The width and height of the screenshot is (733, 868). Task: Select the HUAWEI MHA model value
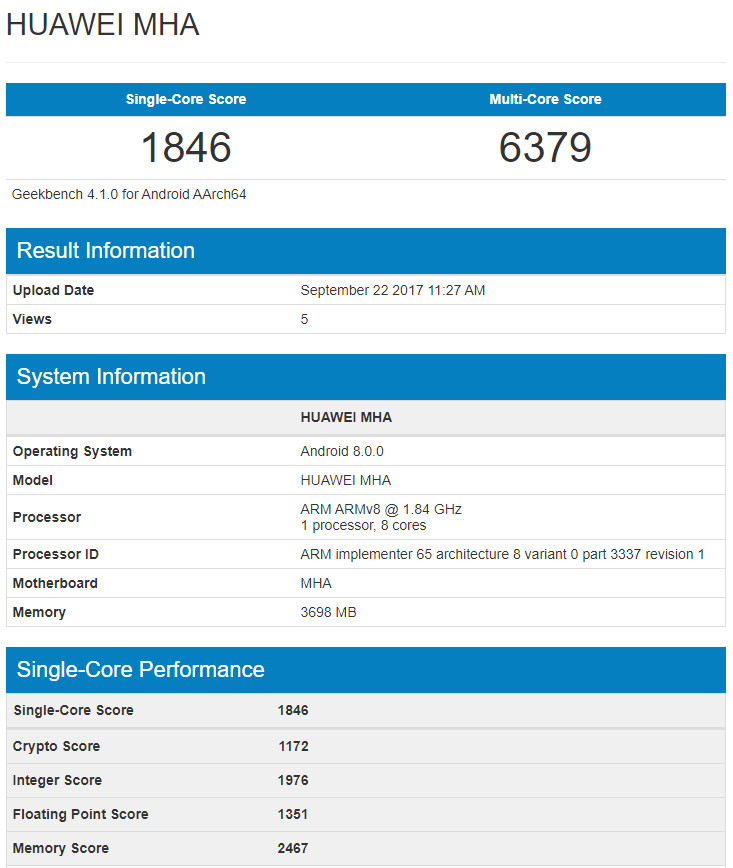(x=345, y=480)
